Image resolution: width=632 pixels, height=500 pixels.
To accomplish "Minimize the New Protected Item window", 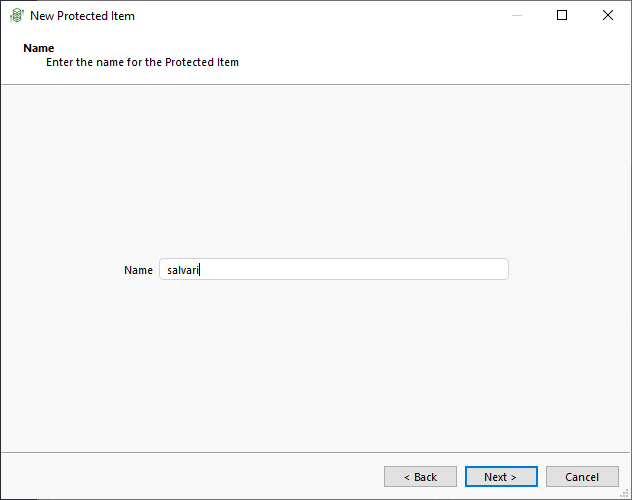I will (x=517, y=15).
